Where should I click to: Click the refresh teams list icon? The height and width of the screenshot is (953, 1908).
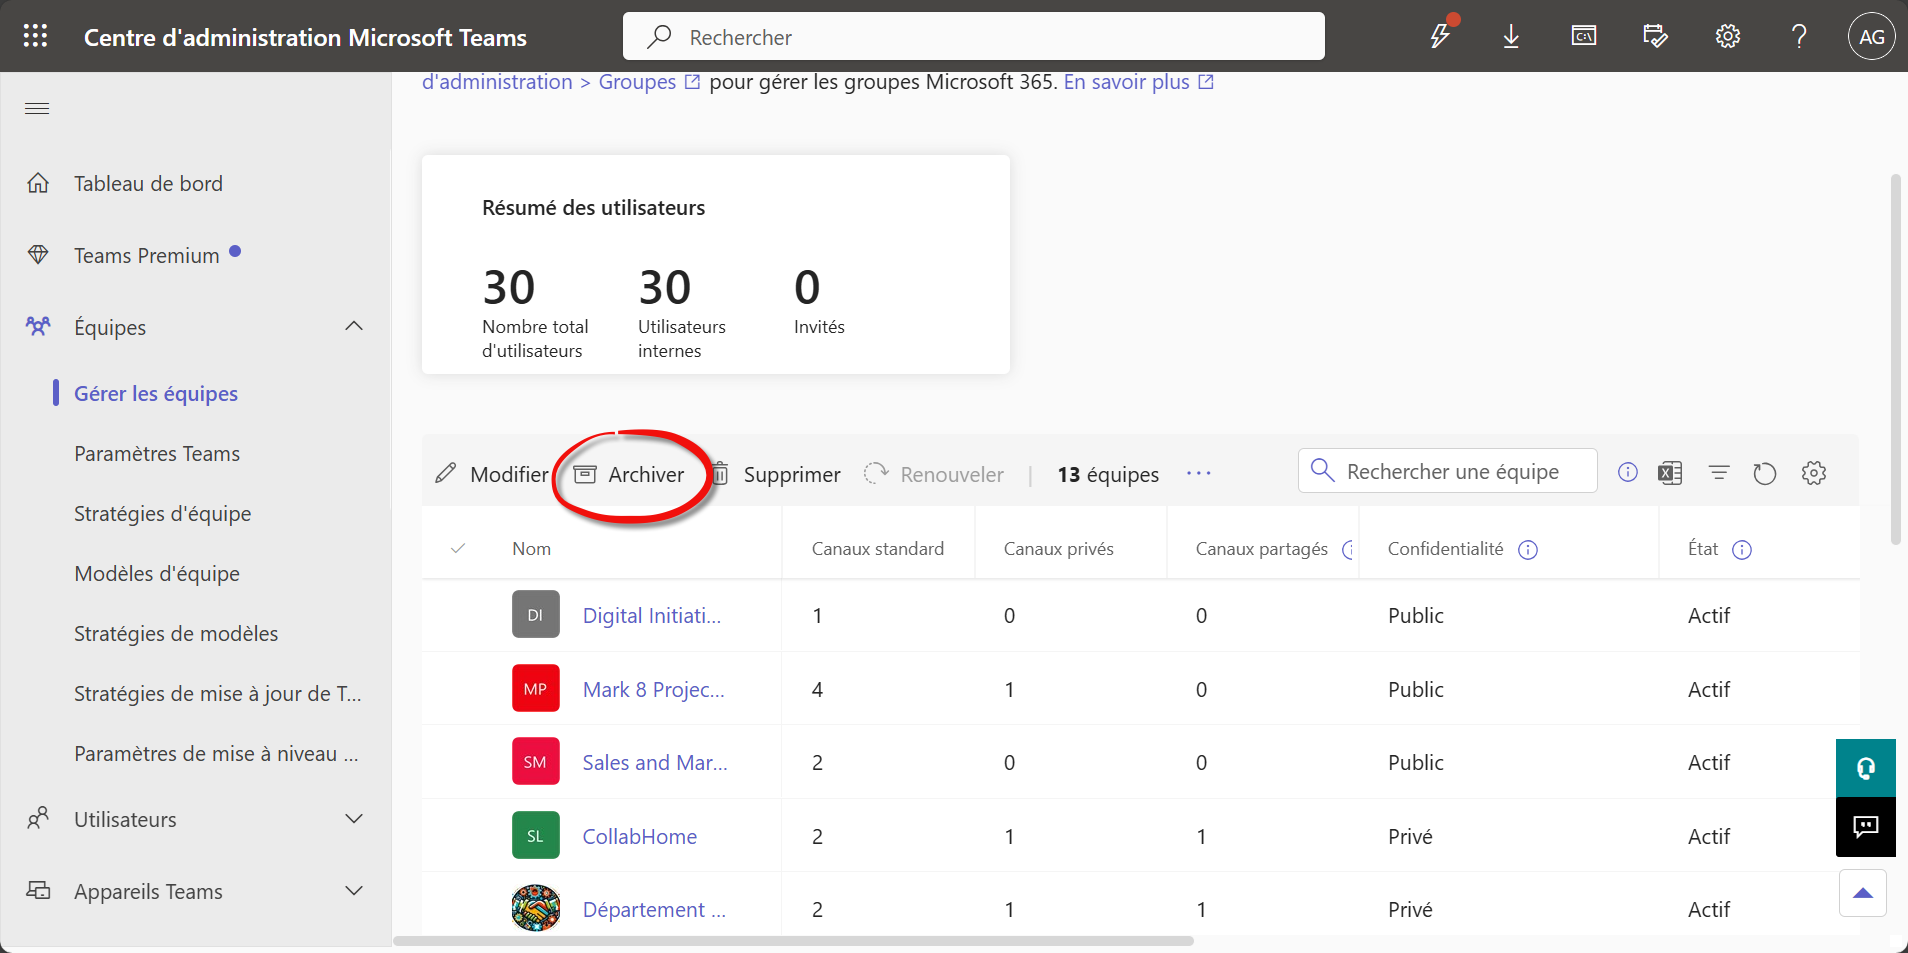pyautogui.click(x=1765, y=473)
